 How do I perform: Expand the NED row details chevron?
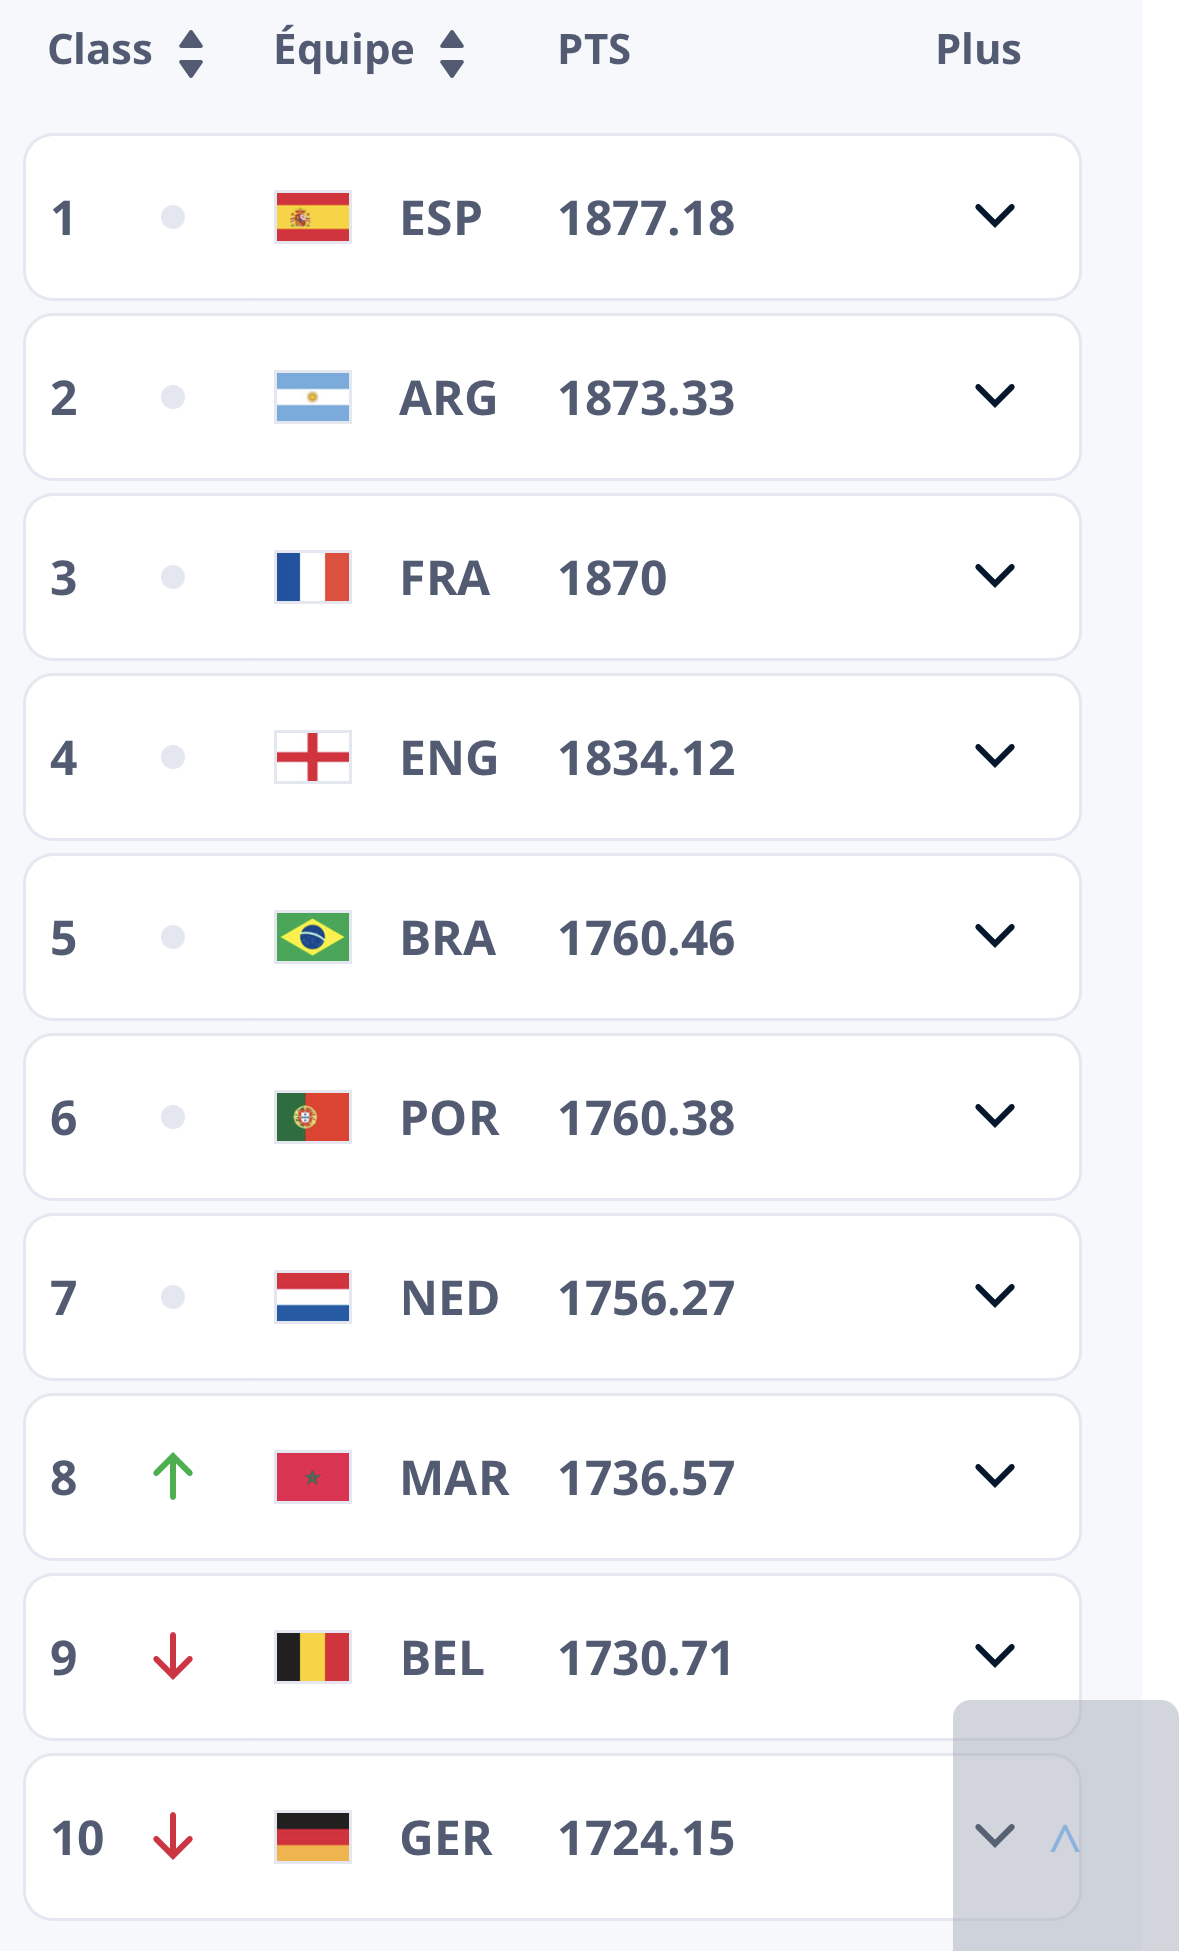point(995,1296)
